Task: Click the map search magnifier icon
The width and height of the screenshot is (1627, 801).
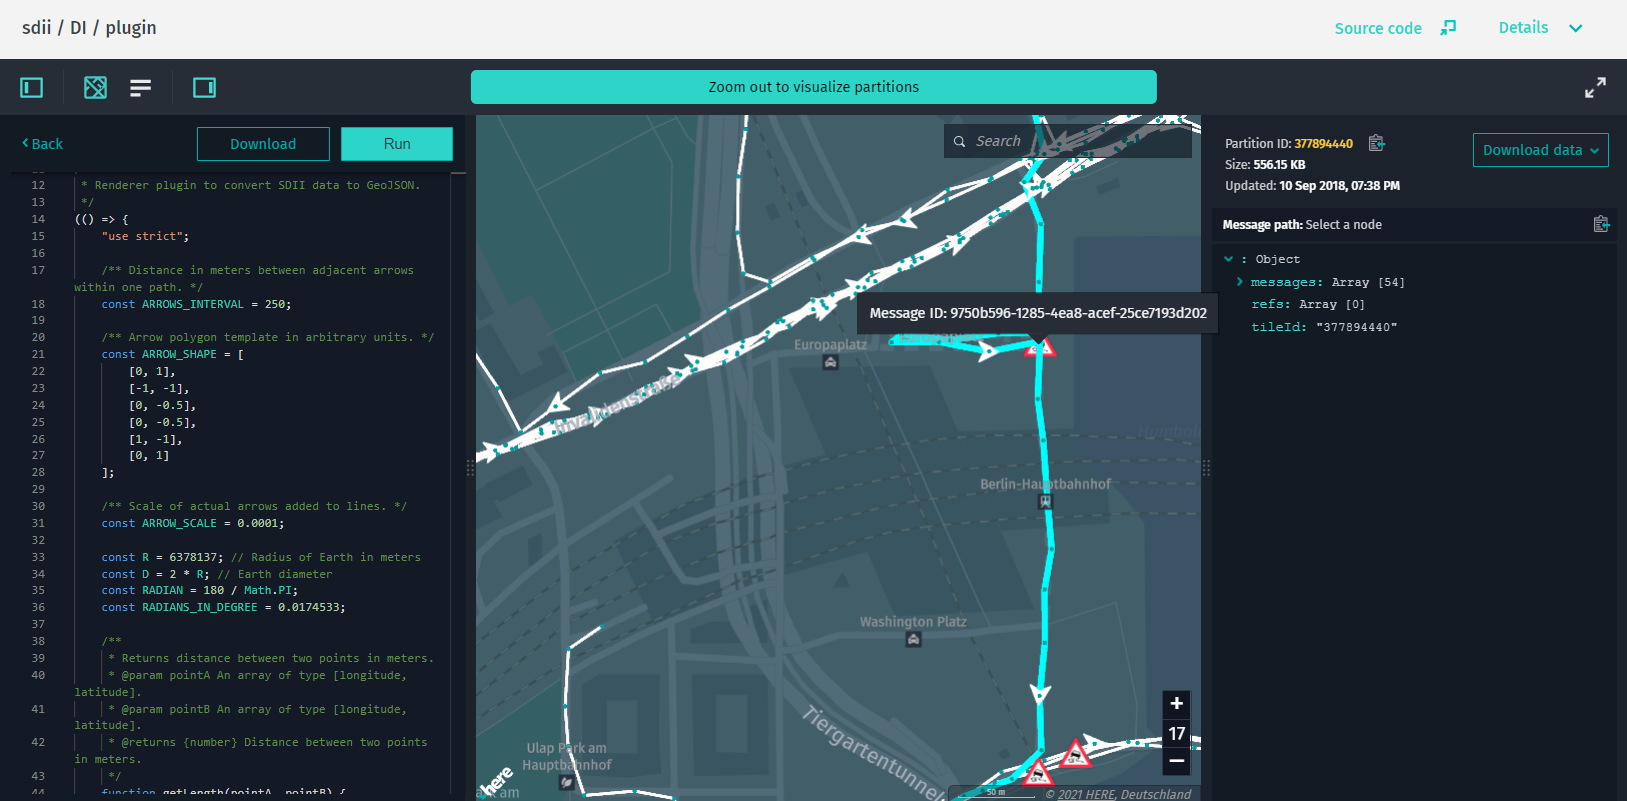Action: 959,142
